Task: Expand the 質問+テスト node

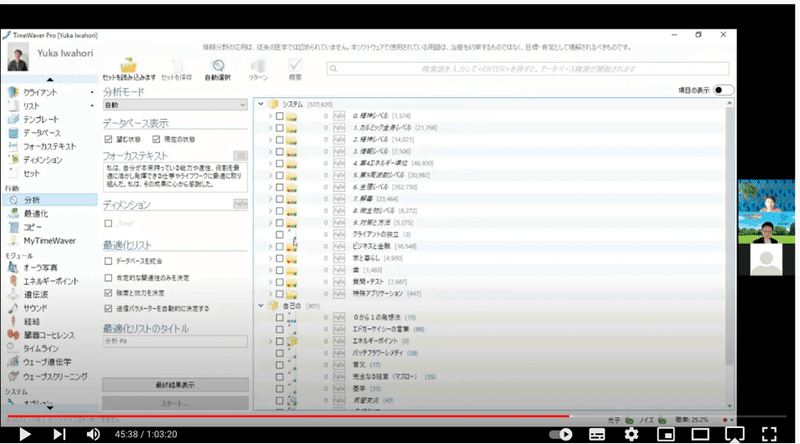Action: coord(270,282)
